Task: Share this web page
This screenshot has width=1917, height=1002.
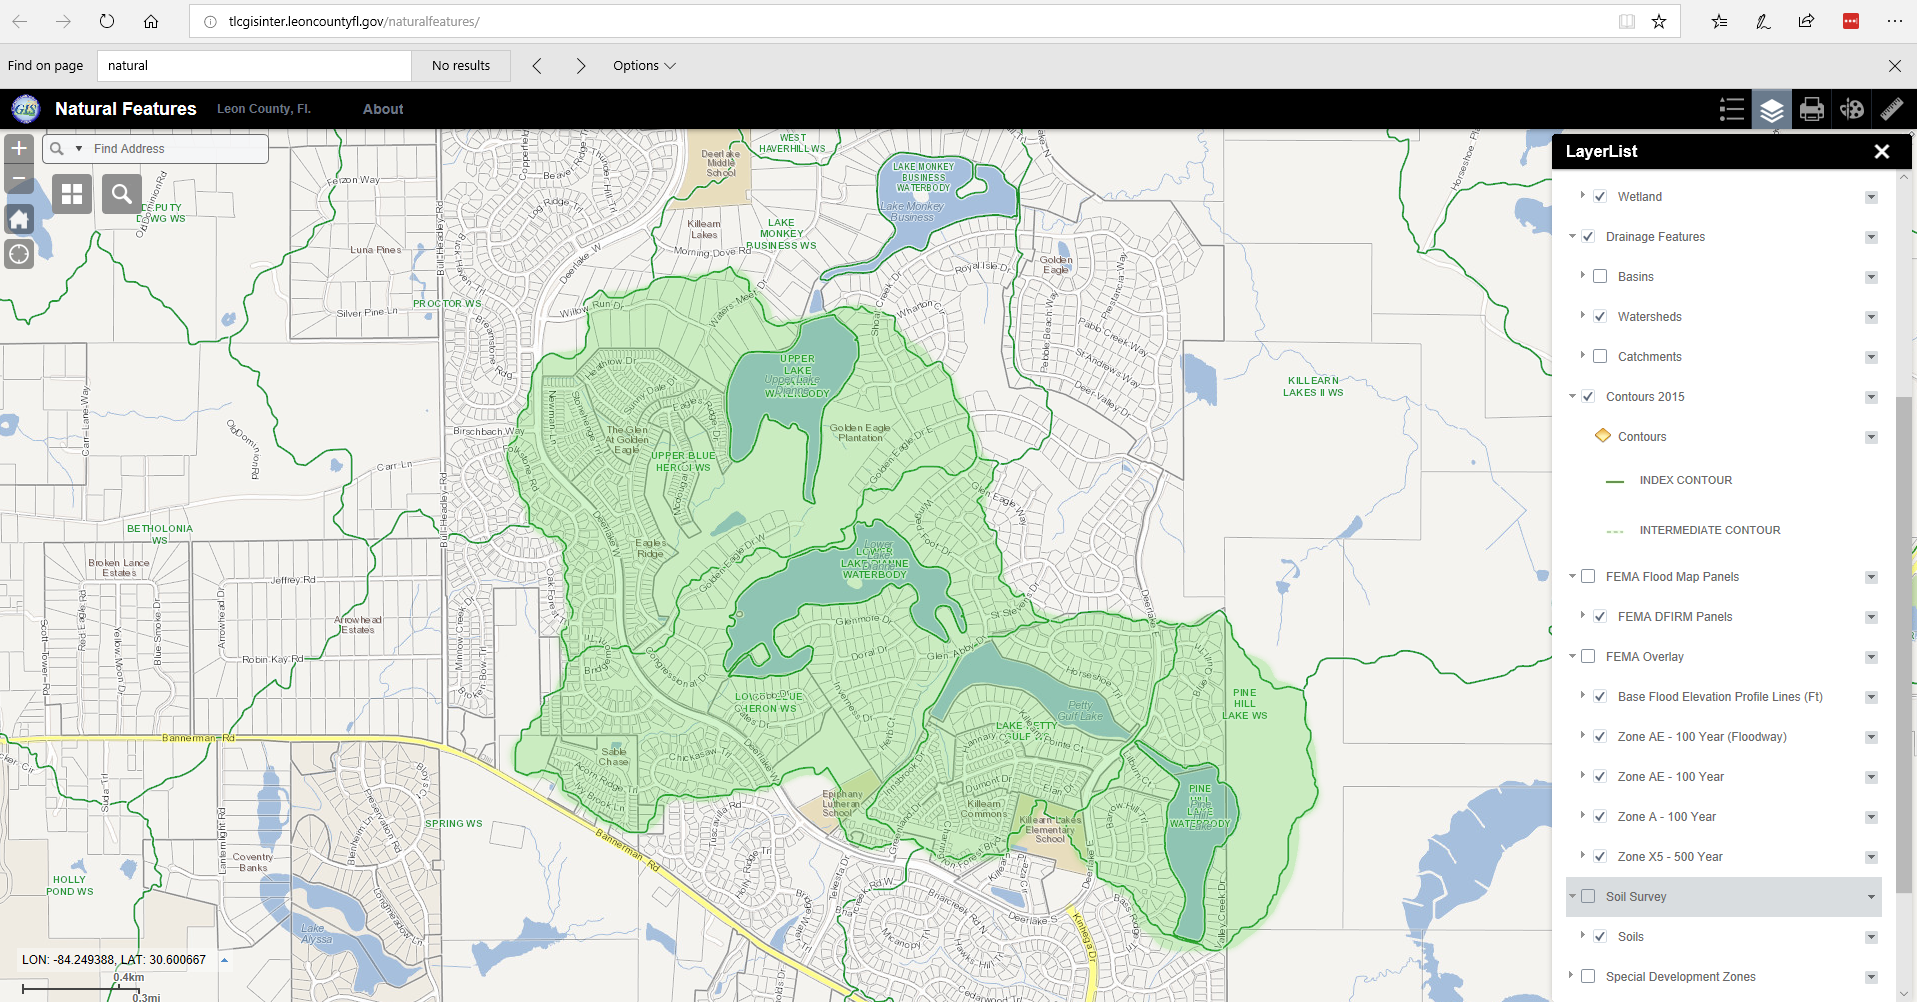Action: click(x=1806, y=21)
